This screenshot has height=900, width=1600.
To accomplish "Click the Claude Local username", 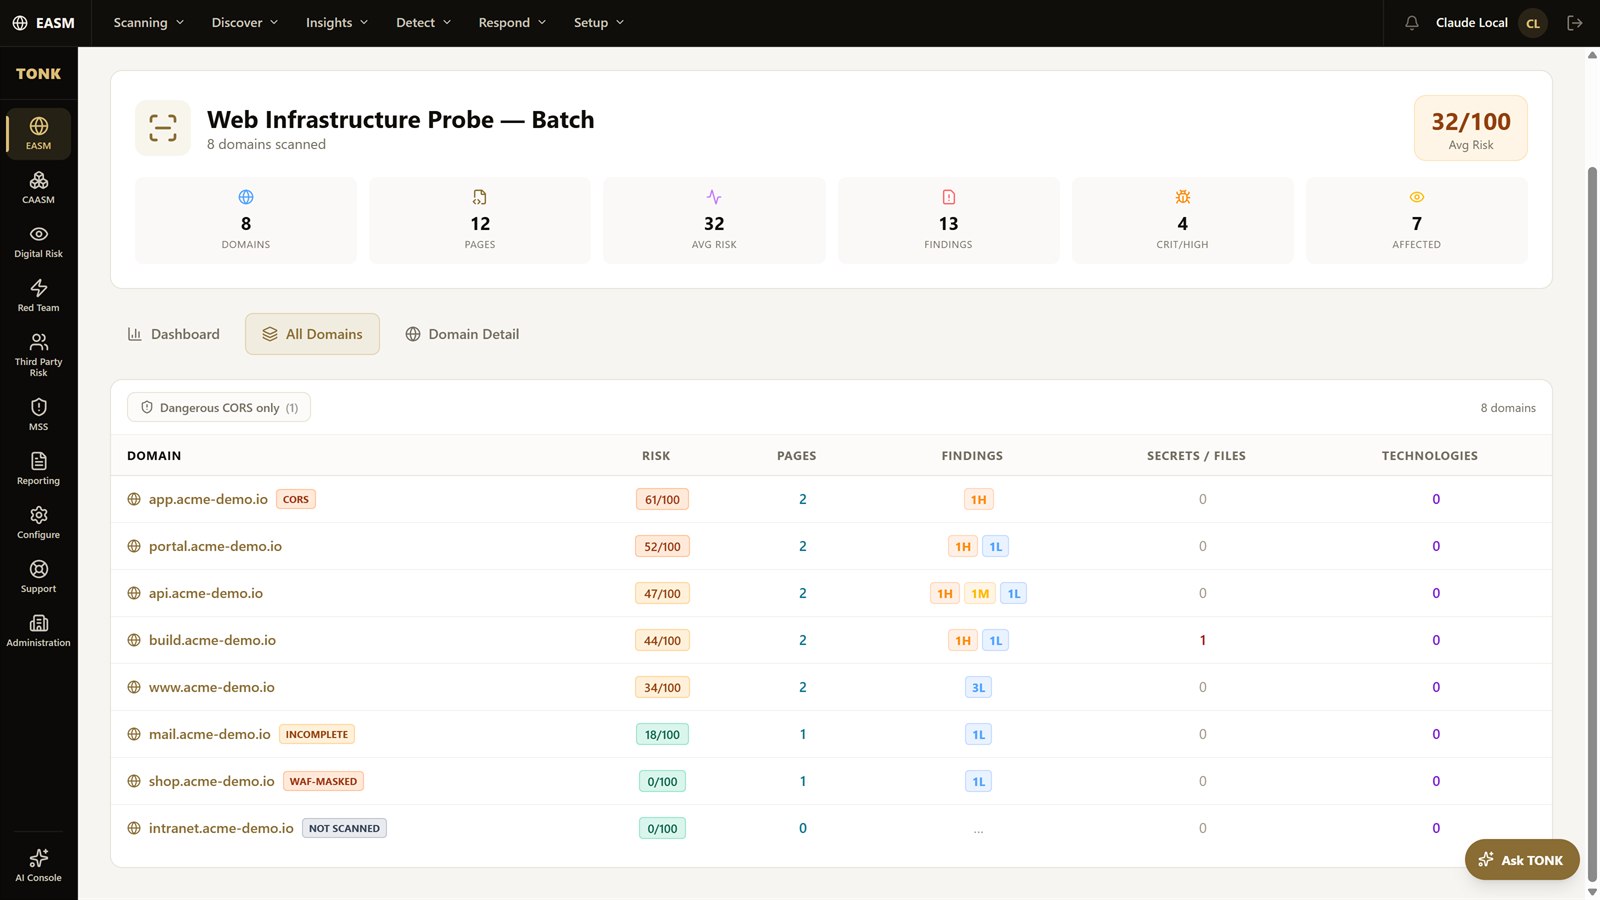I will [1472, 23].
